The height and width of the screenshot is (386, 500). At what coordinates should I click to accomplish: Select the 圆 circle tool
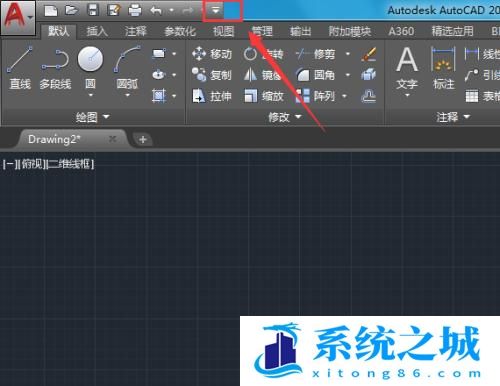pos(90,67)
